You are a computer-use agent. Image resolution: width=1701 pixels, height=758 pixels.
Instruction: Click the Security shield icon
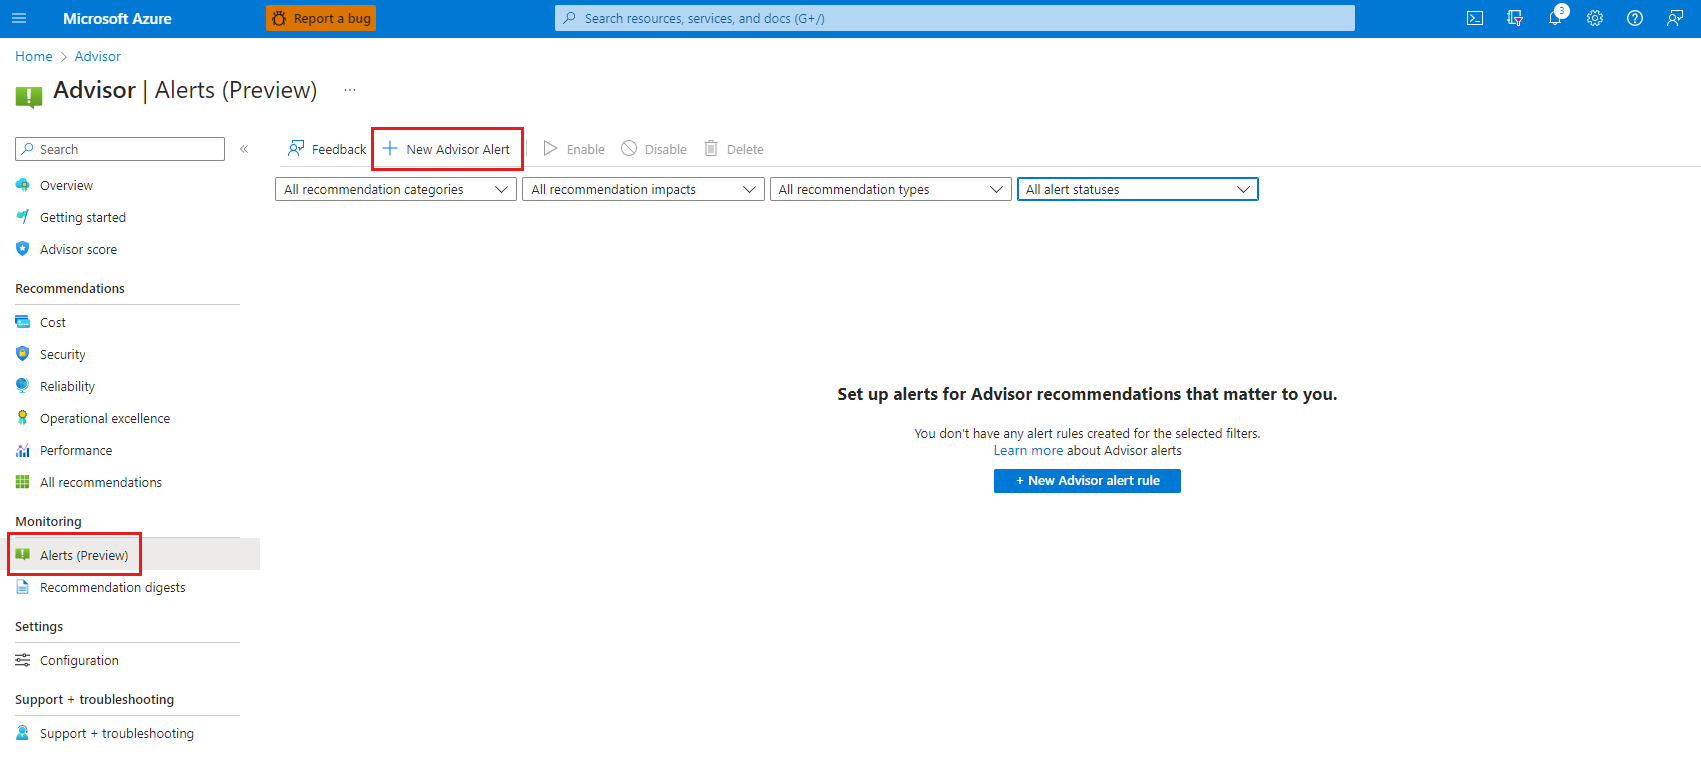pos(23,354)
